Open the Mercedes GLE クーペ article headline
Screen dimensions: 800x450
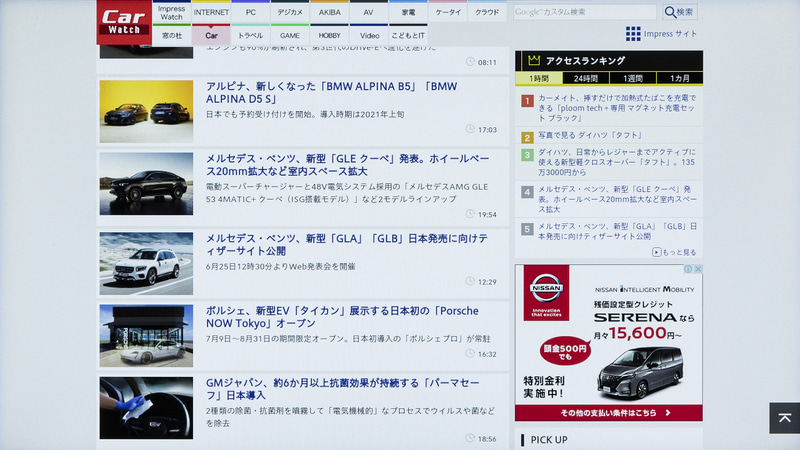(347, 165)
